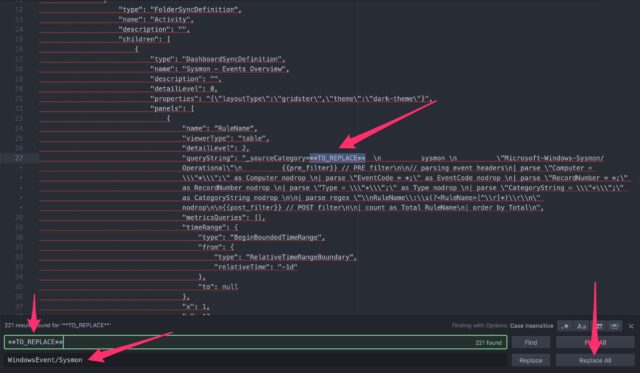
Task: Toggle the Match Case (Aa) option
Action: click(582, 326)
